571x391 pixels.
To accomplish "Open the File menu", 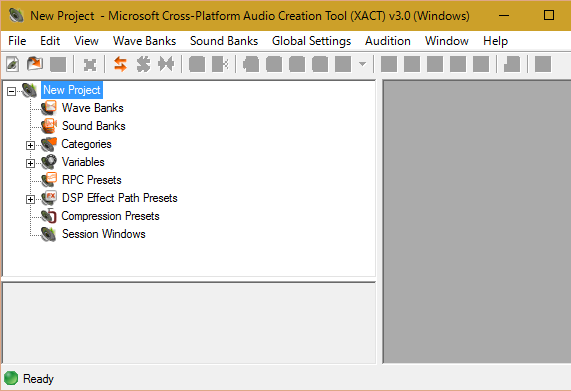I will coord(17,41).
